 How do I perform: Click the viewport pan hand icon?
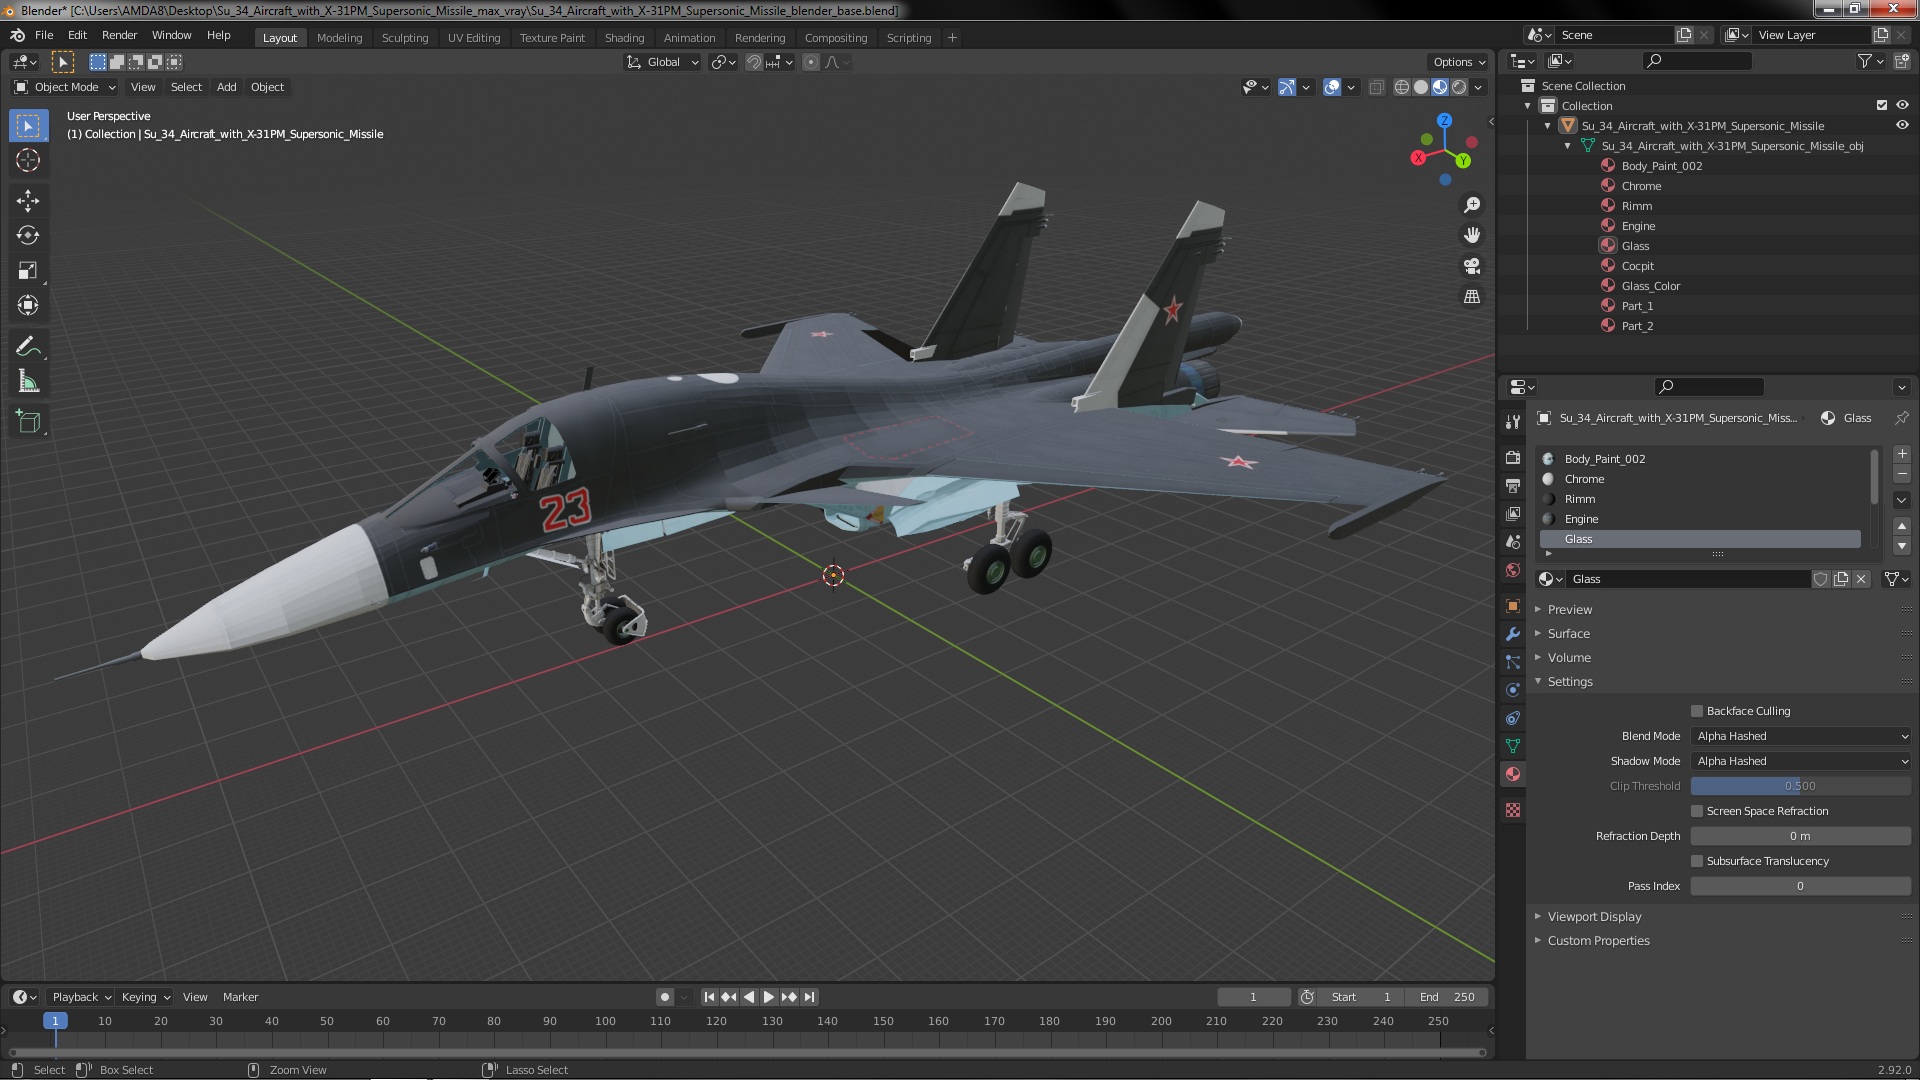click(x=1472, y=235)
